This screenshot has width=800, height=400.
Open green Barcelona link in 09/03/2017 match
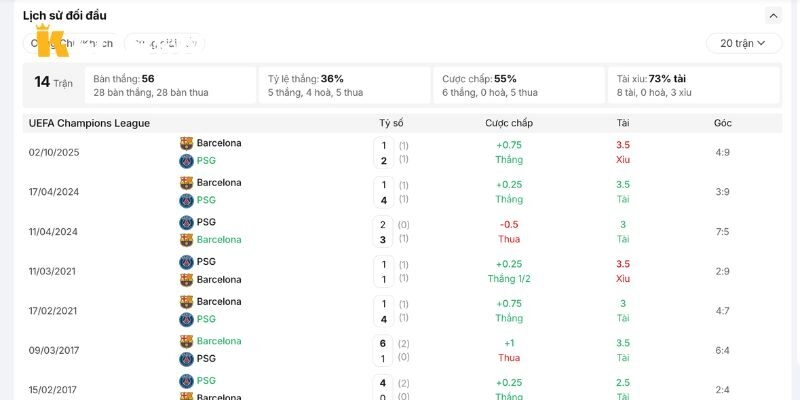click(x=219, y=341)
